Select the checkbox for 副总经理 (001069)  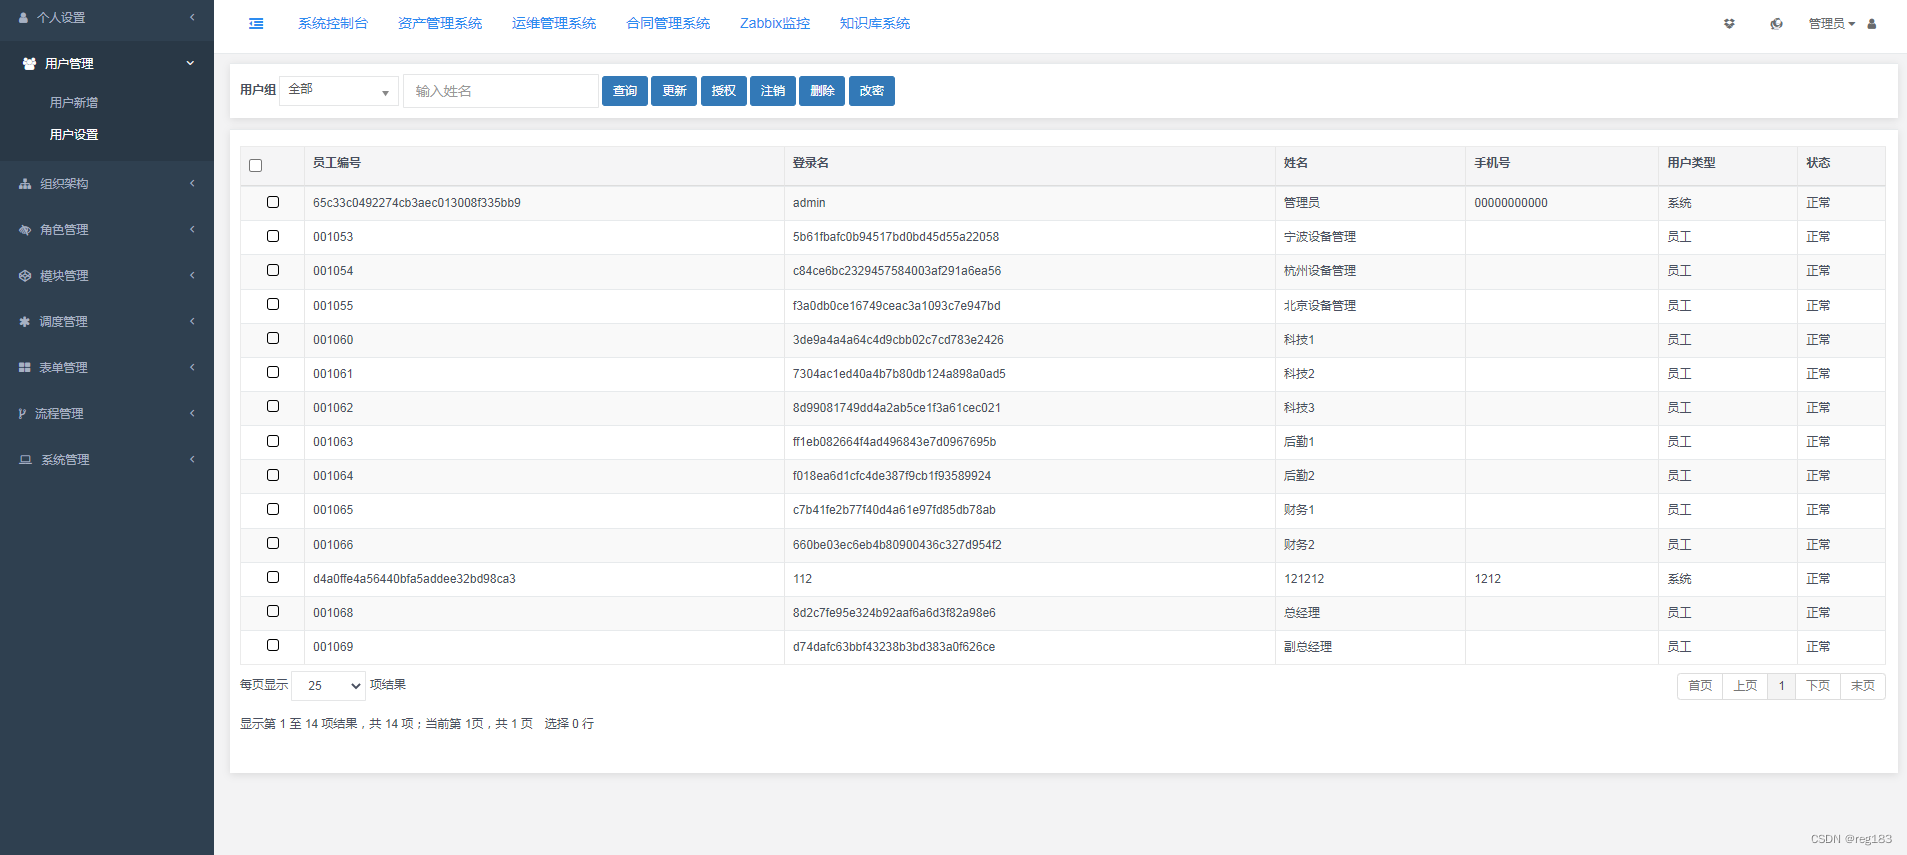(273, 645)
